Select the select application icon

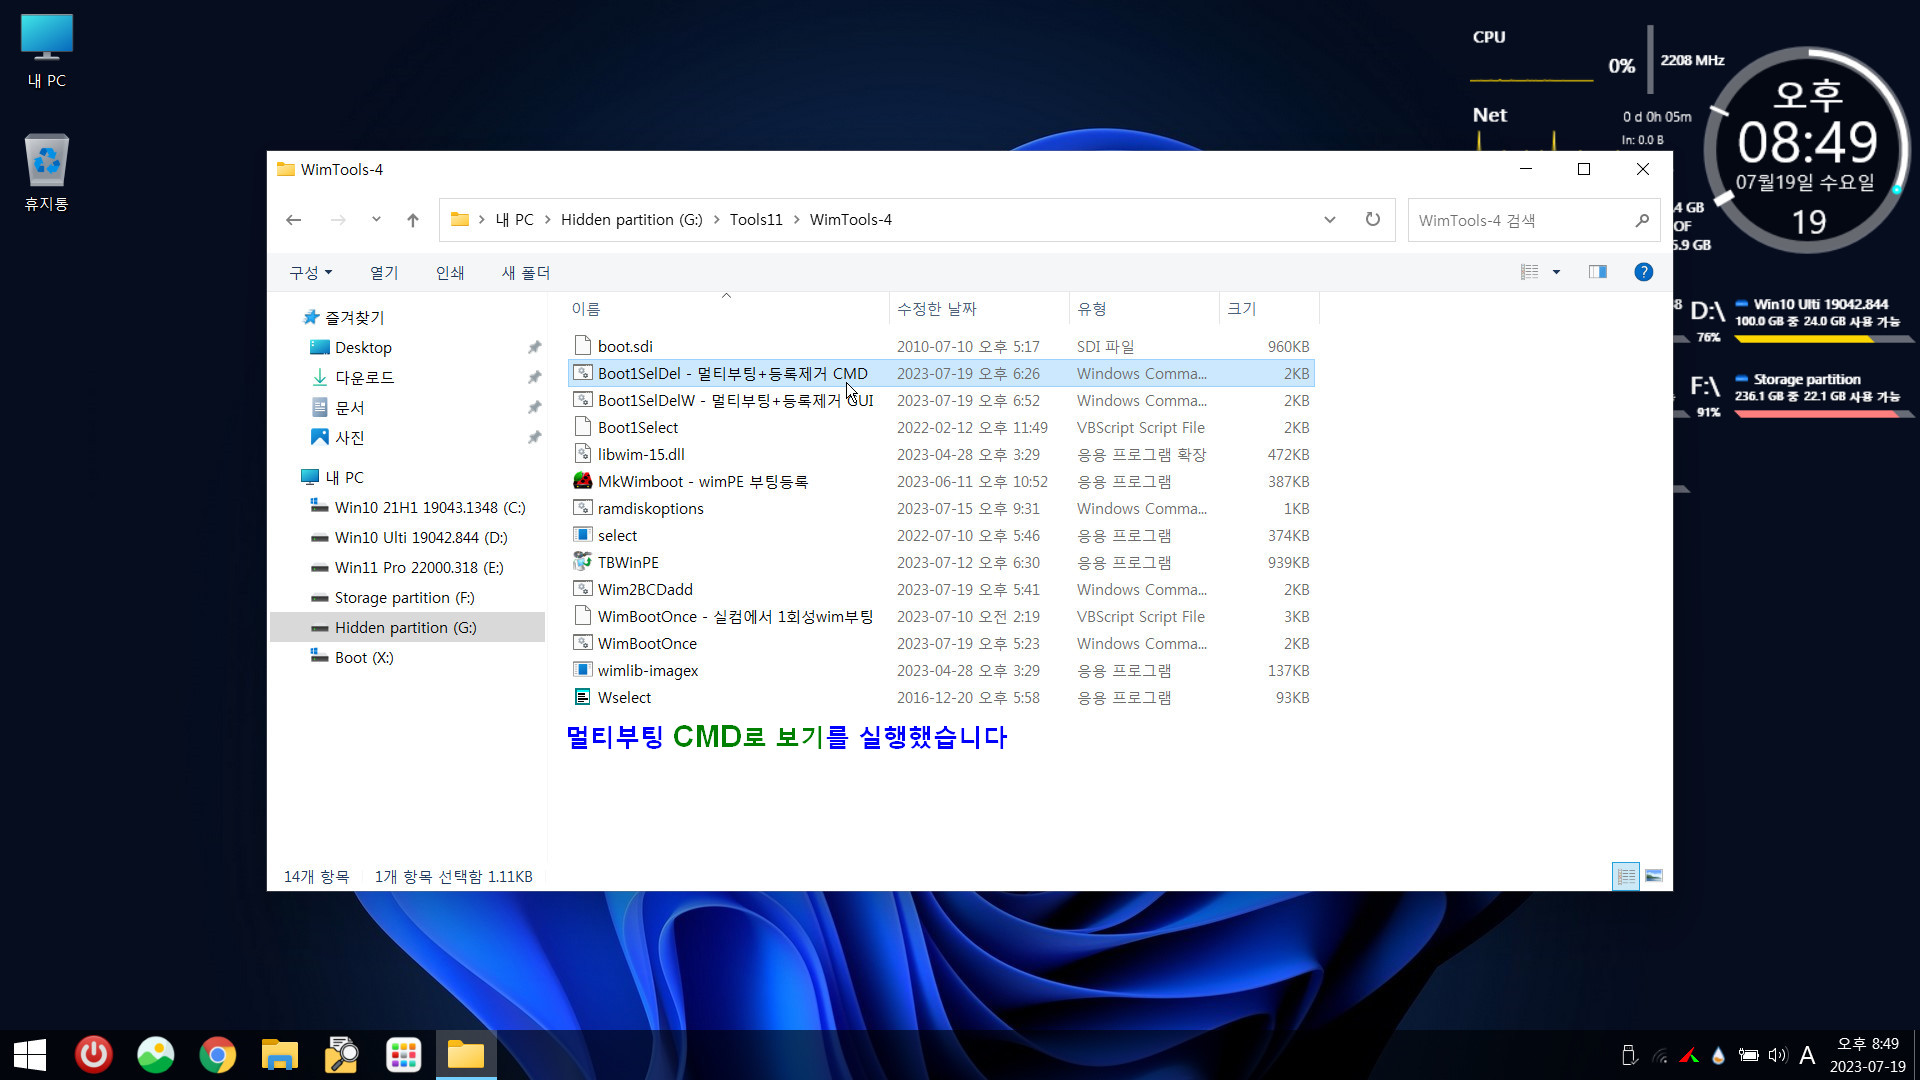click(x=583, y=535)
